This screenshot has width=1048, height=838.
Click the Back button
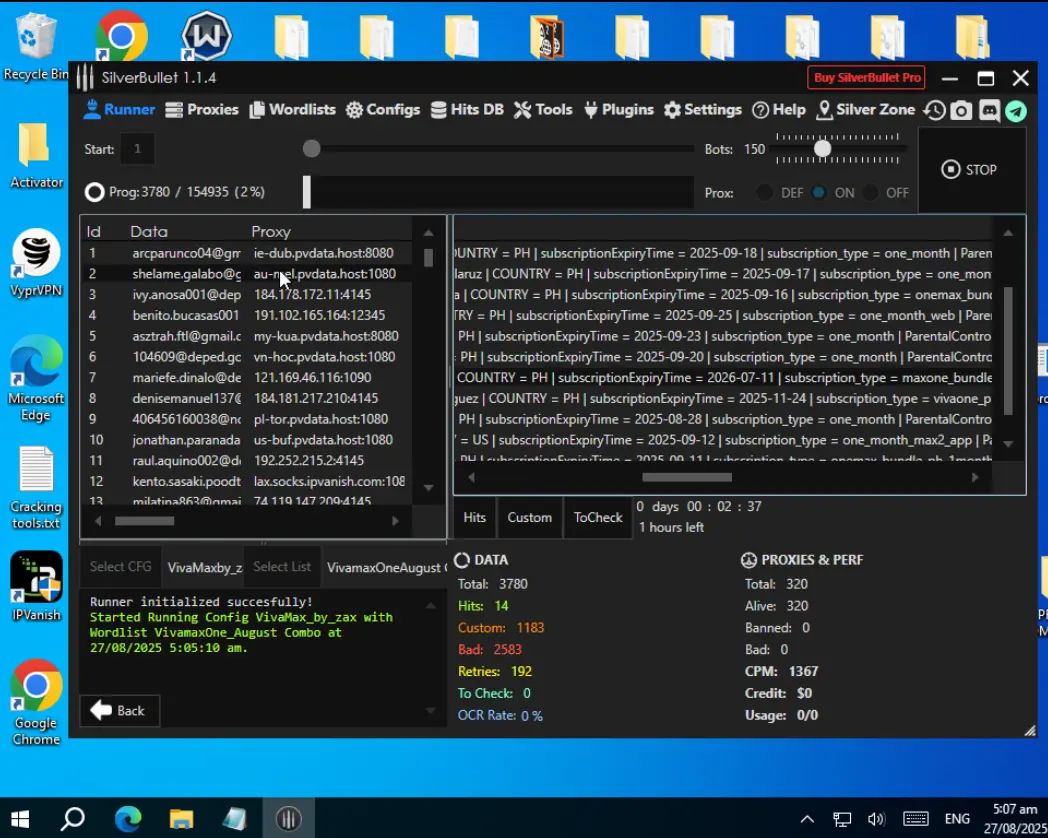click(119, 710)
